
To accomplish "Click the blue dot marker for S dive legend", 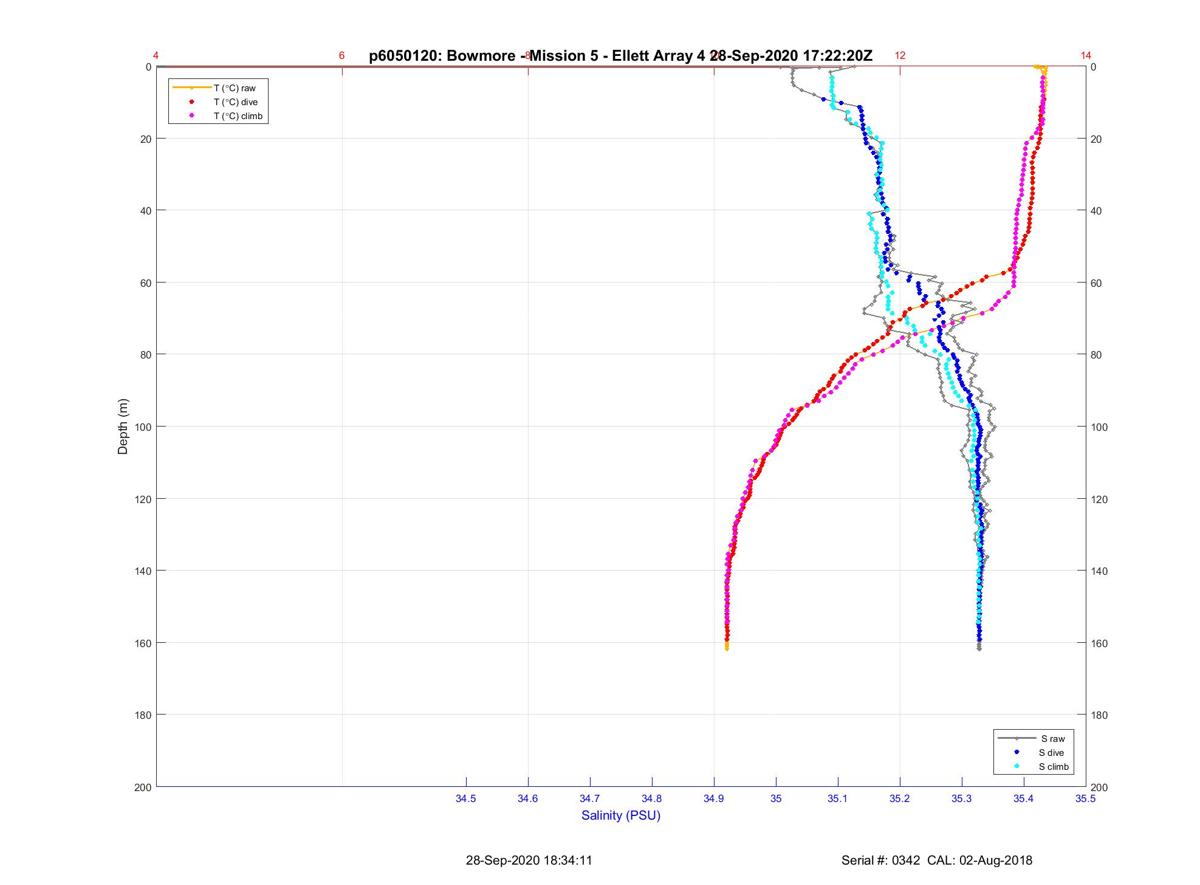I will tap(1017, 752).
